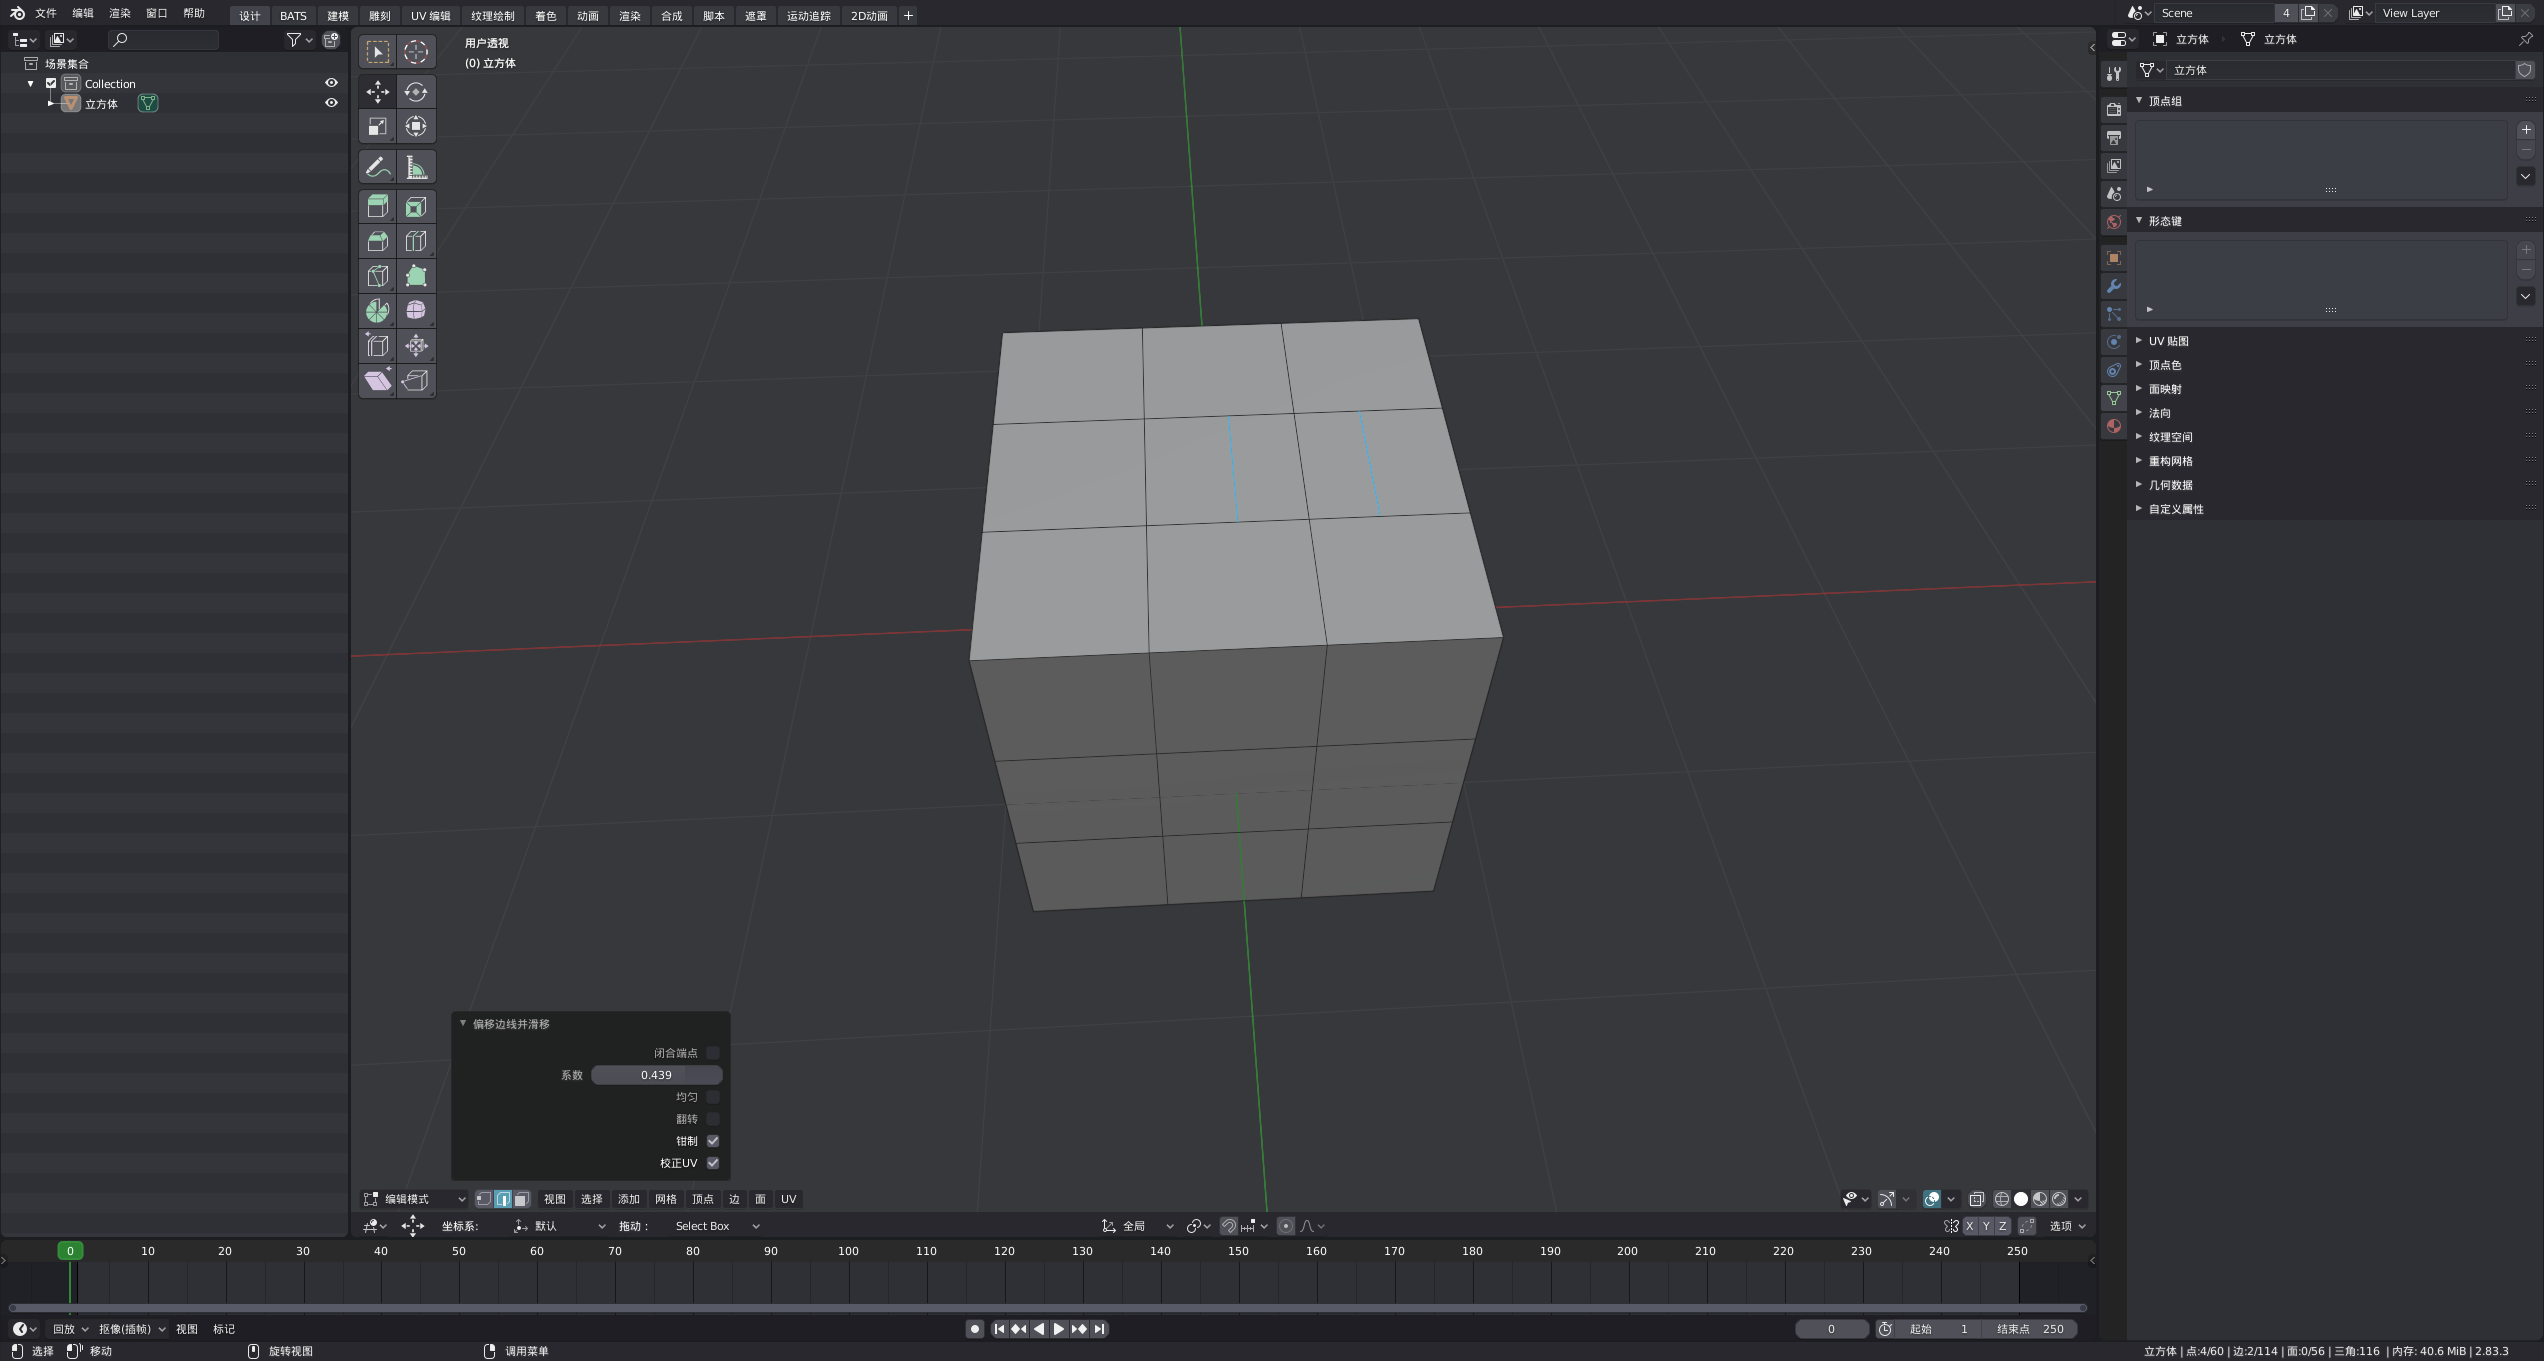Open the Modifiers wrench properties tab
The width and height of the screenshot is (2544, 1361).
(x=2114, y=286)
